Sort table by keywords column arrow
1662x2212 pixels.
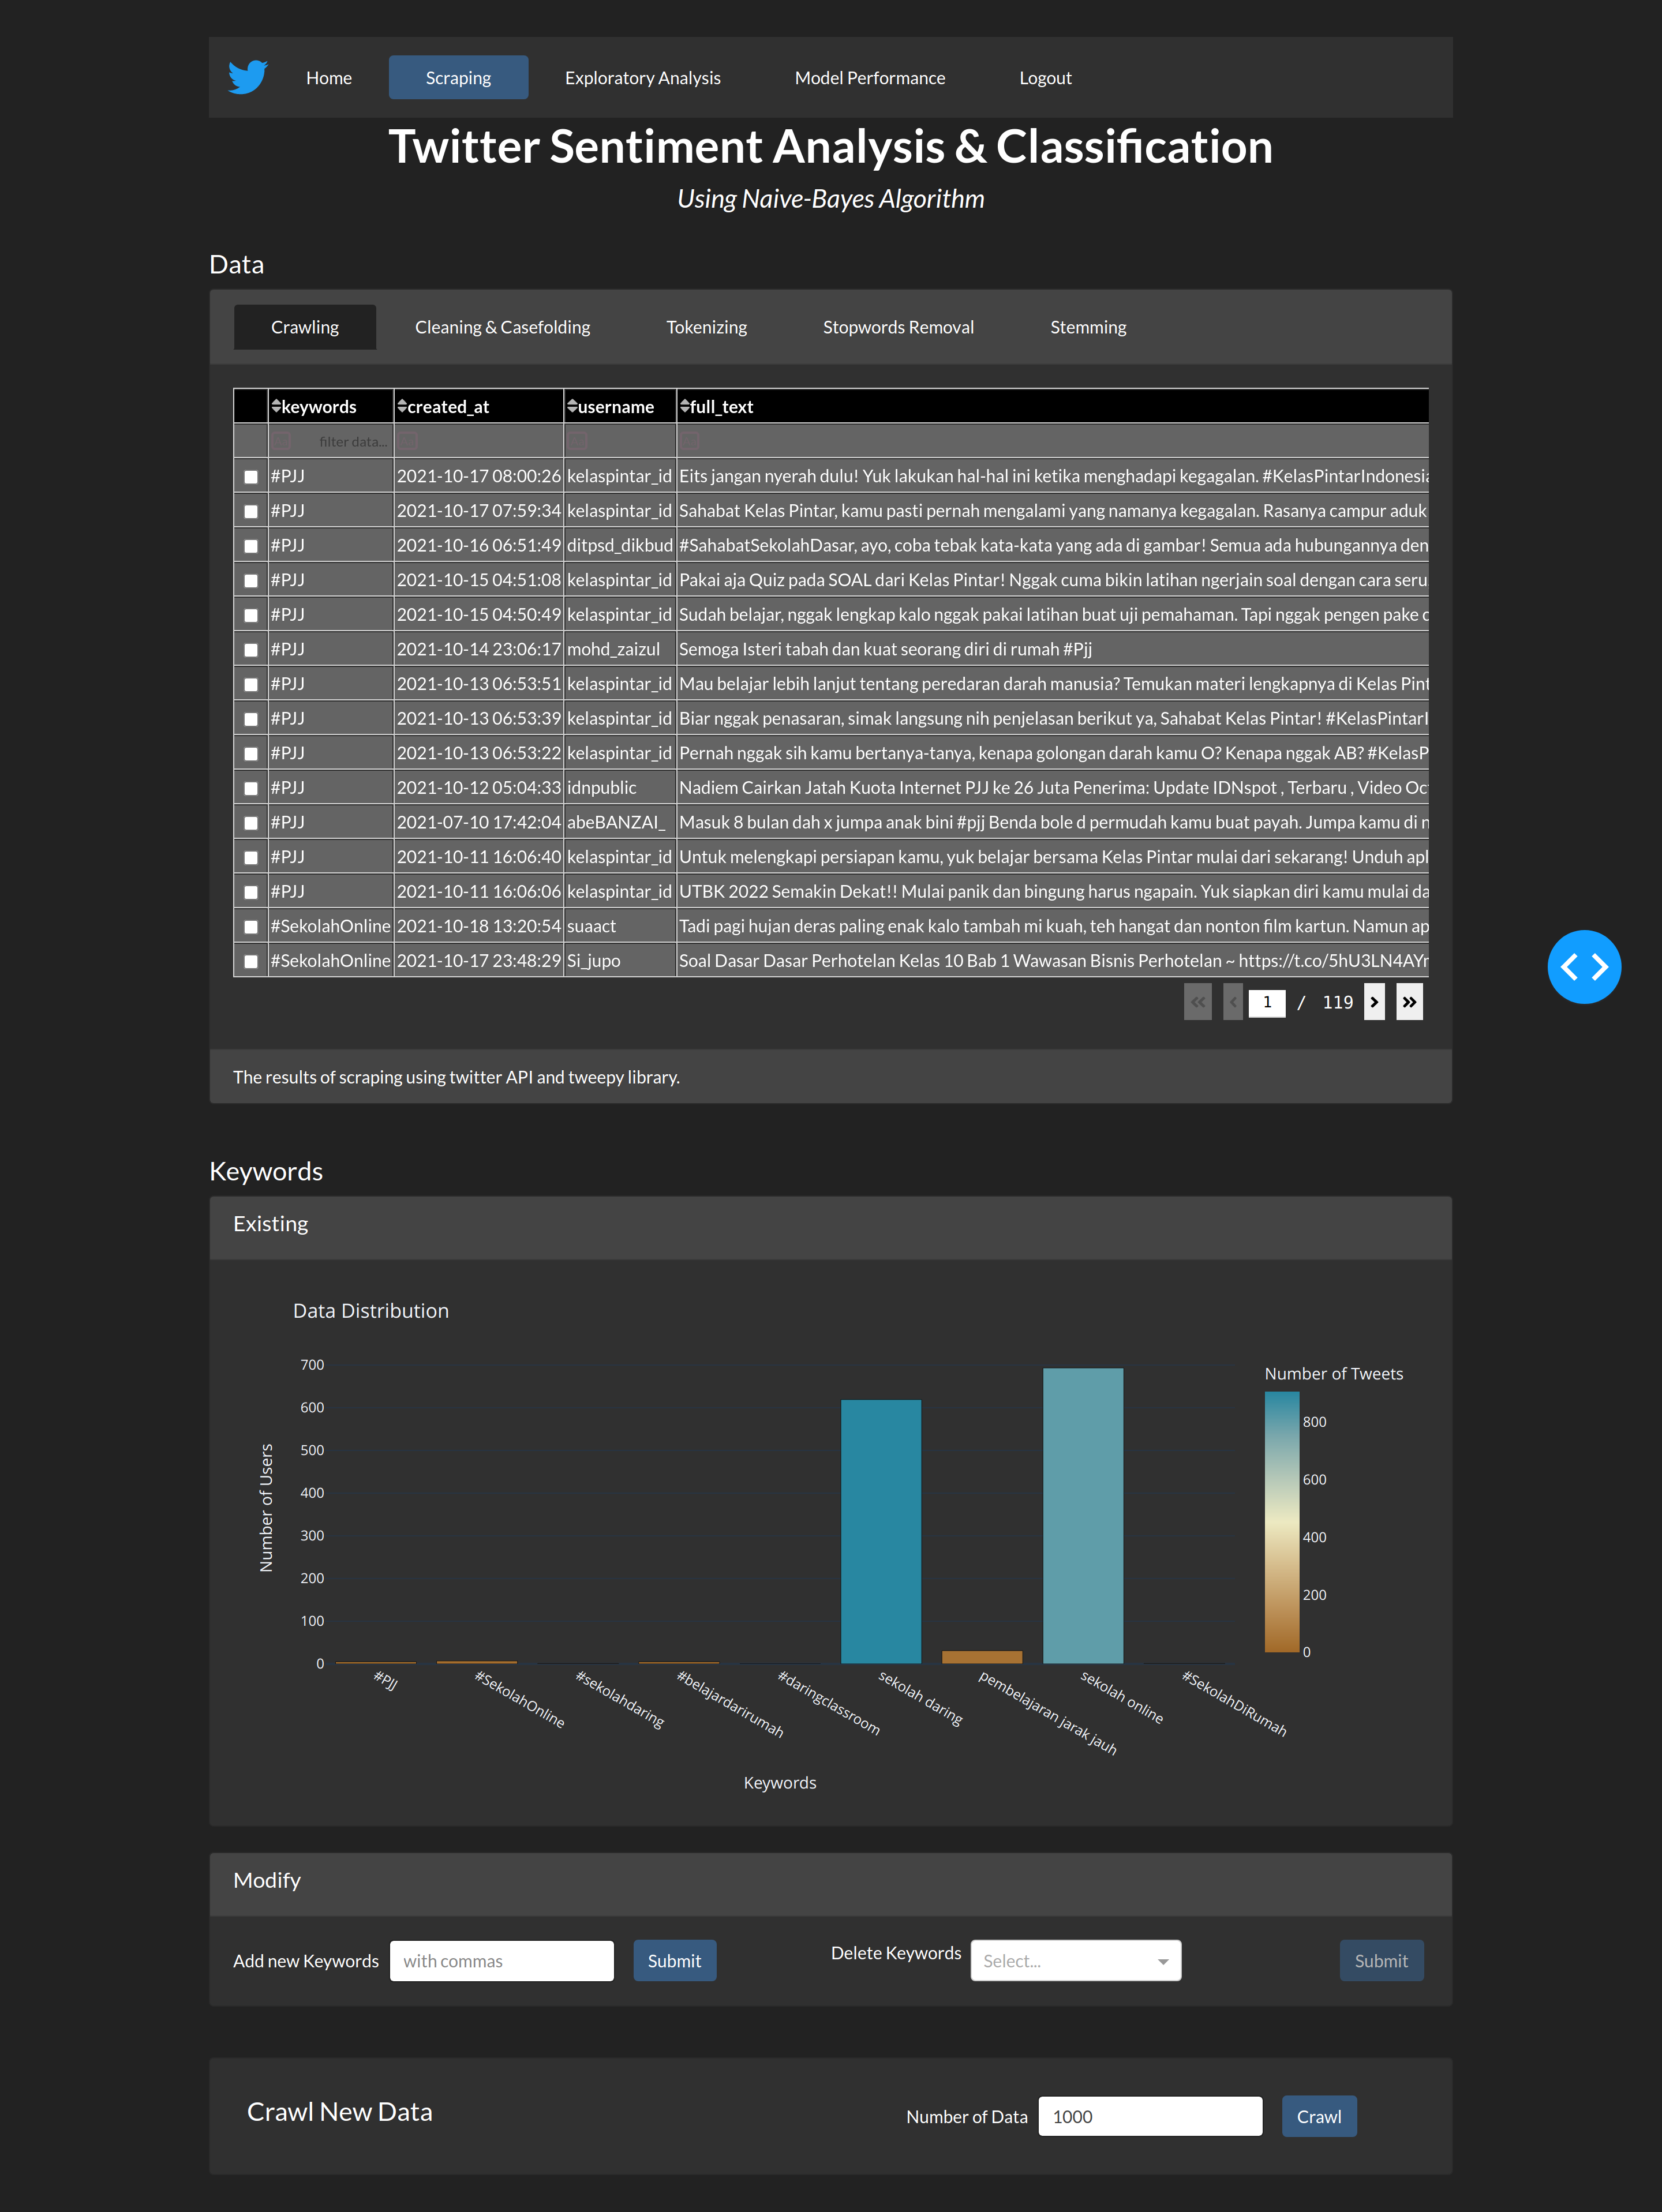click(276, 406)
